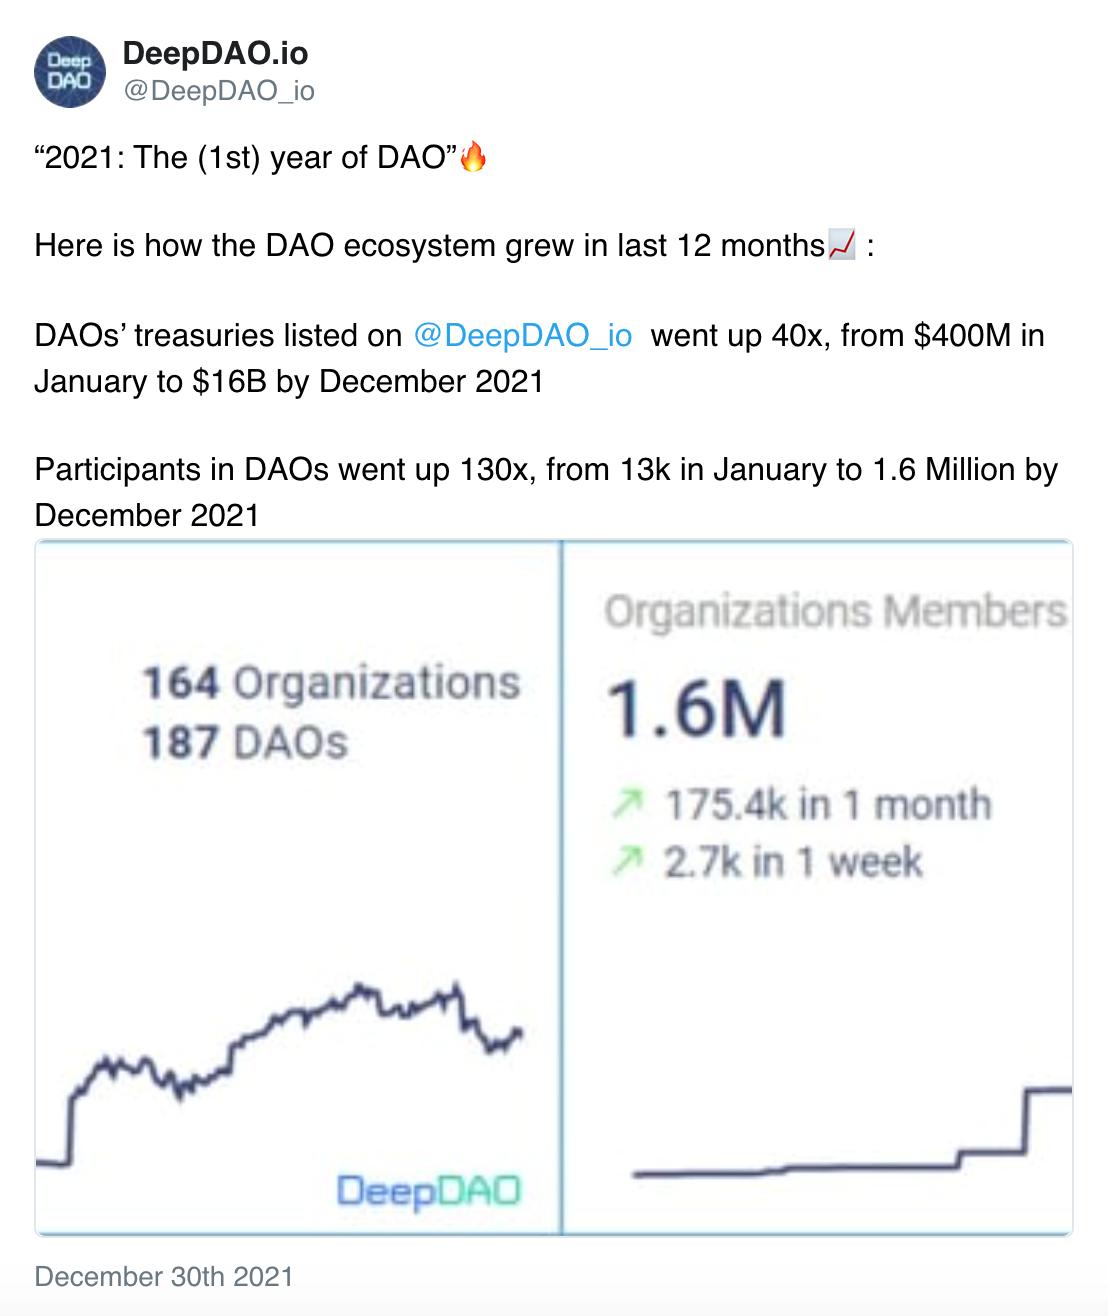Click the chart emoji after '12 months'
Image resolution: width=1108 pixels, height=1316 pixels.
[842, 245]
